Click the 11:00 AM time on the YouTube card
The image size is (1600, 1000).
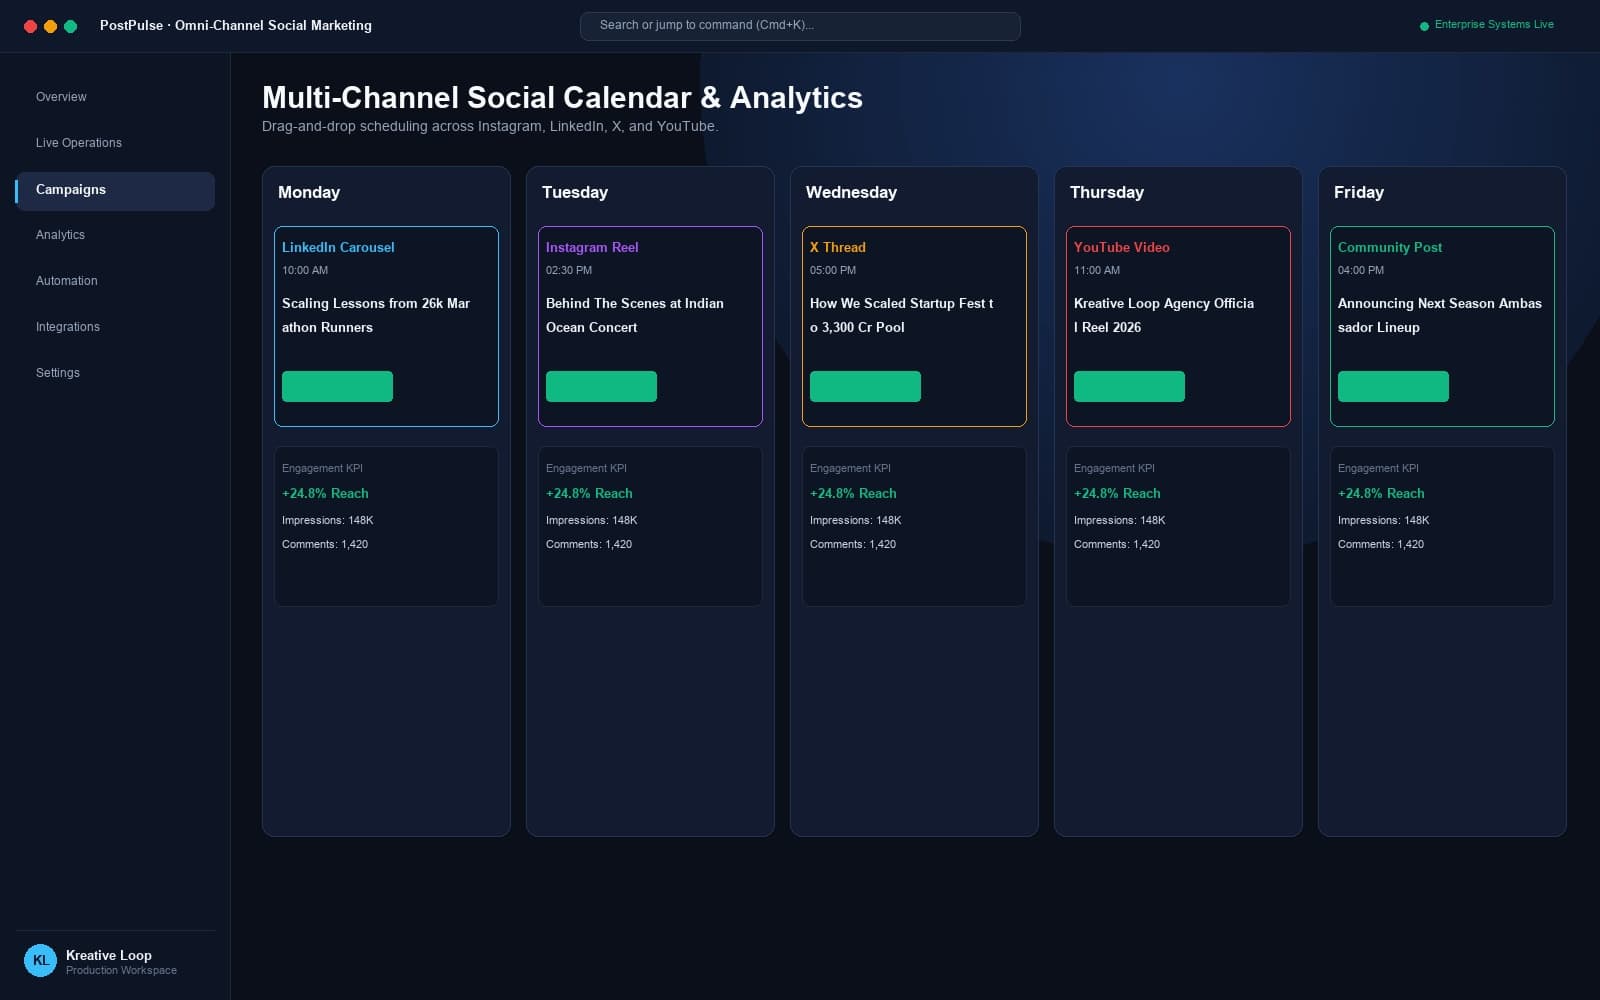1097,270
